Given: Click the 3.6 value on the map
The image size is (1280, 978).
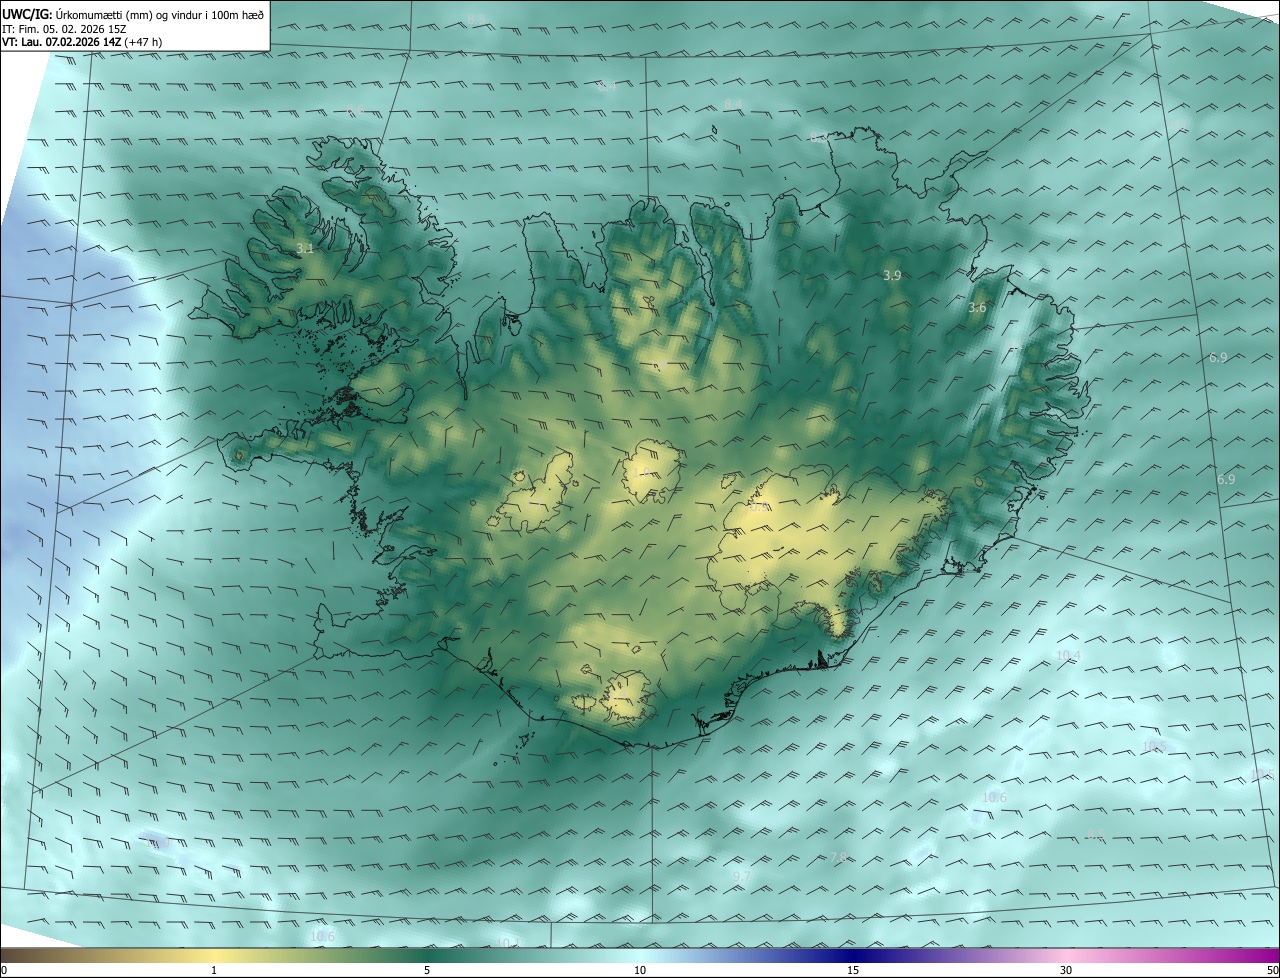Looking at the screenshot, I should pos(977,308).
